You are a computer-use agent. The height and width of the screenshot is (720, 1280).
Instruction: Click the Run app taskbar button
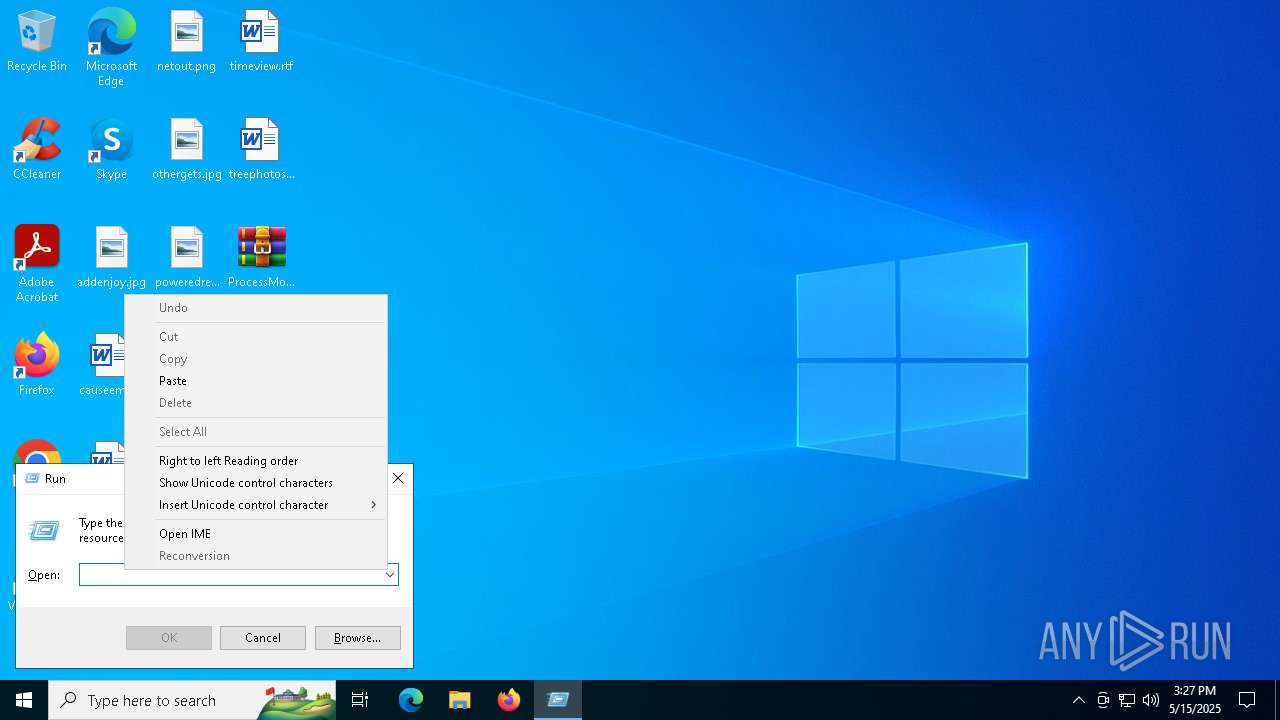tap(558, 700)
